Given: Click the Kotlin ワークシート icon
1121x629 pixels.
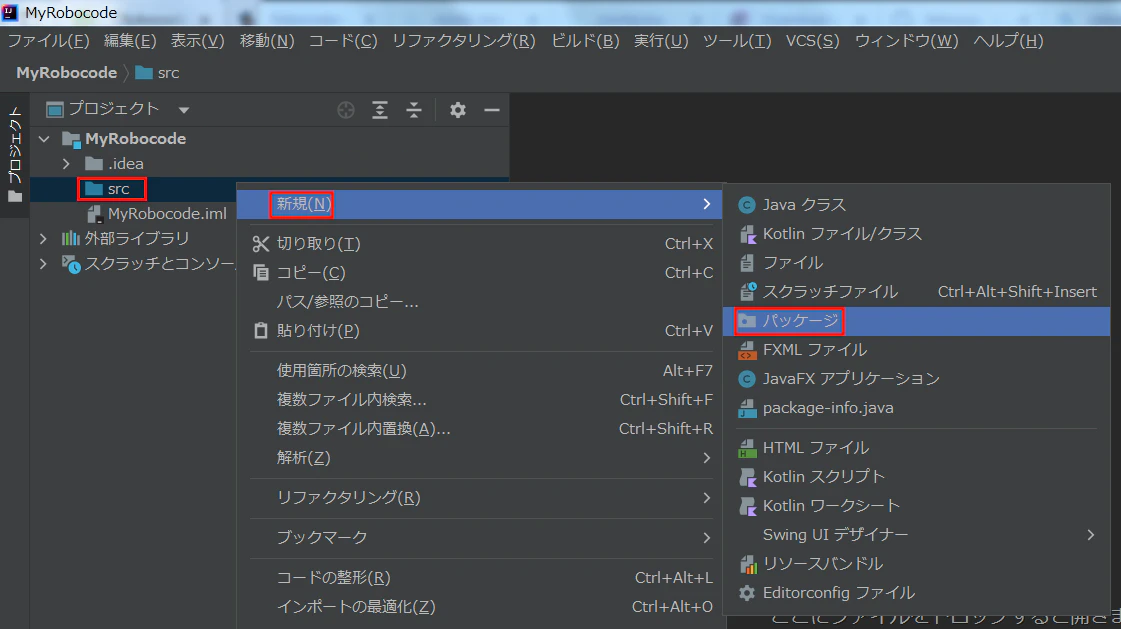Looking at the screenshot, I should pos(747,506).
